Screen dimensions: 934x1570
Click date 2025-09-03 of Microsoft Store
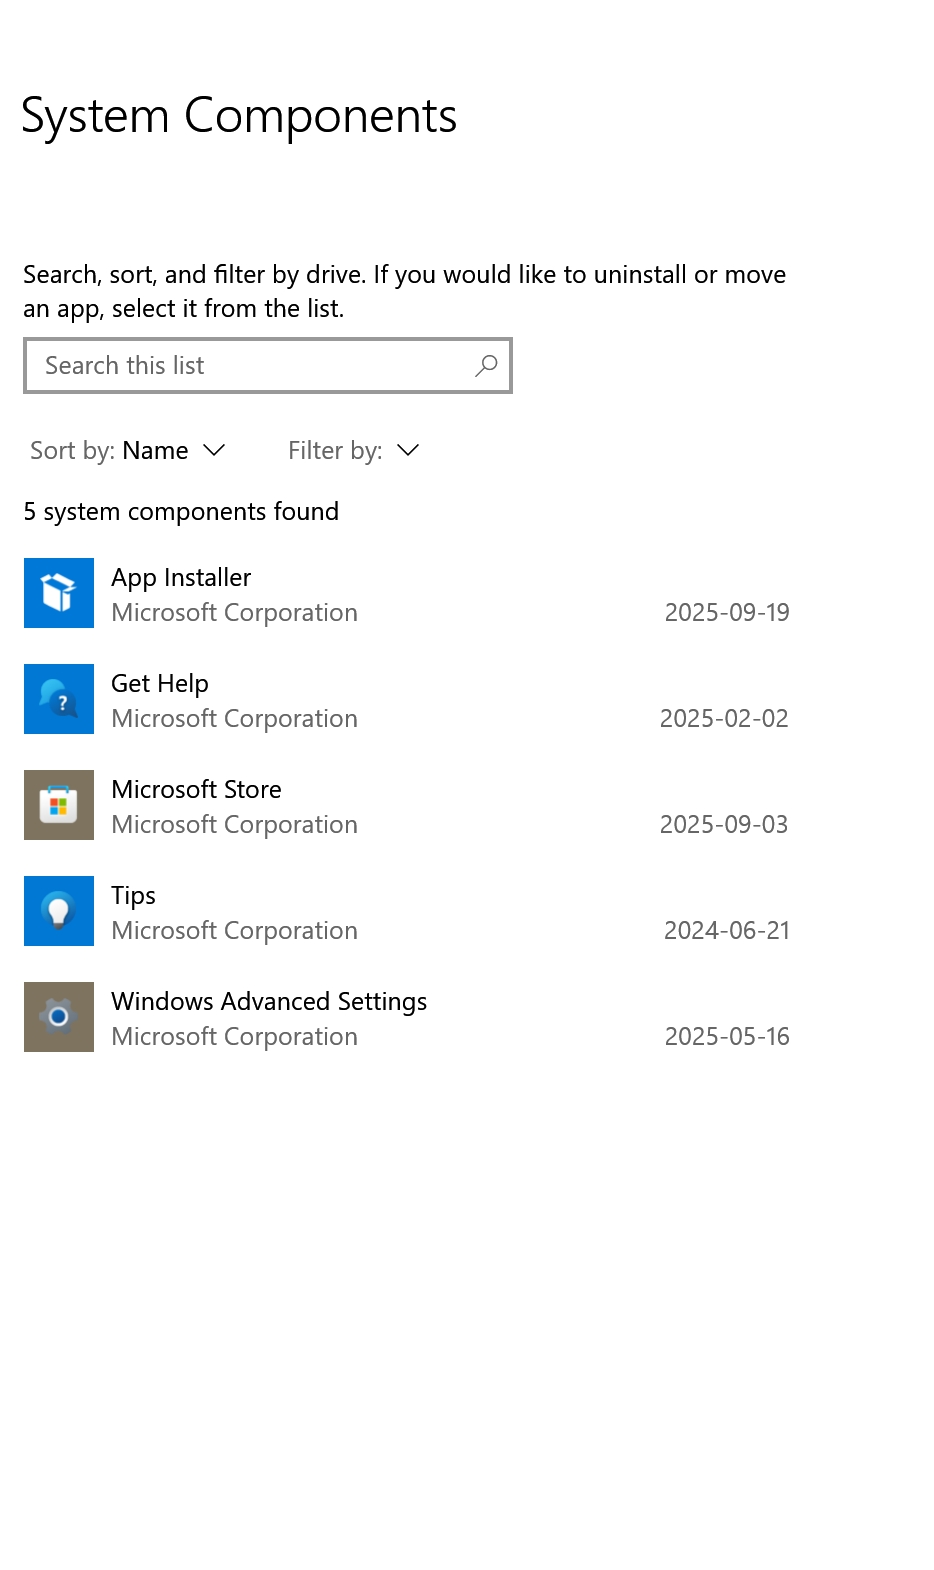[724, 825]
